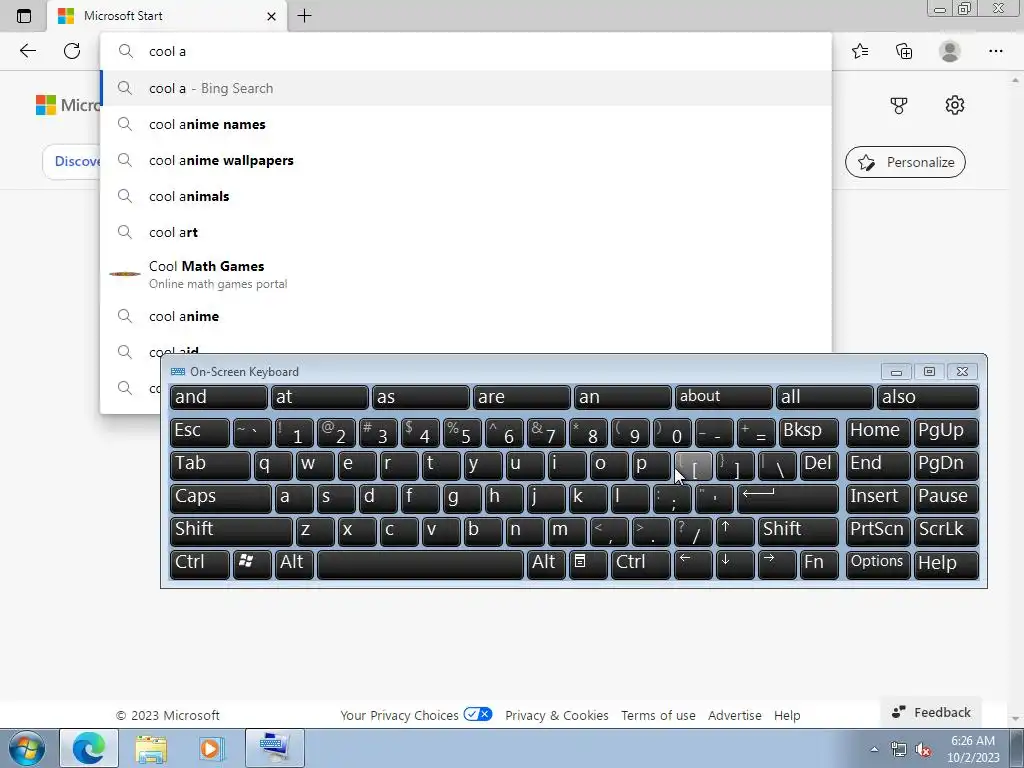Toggle the left Ctrl key

point(200,563)
